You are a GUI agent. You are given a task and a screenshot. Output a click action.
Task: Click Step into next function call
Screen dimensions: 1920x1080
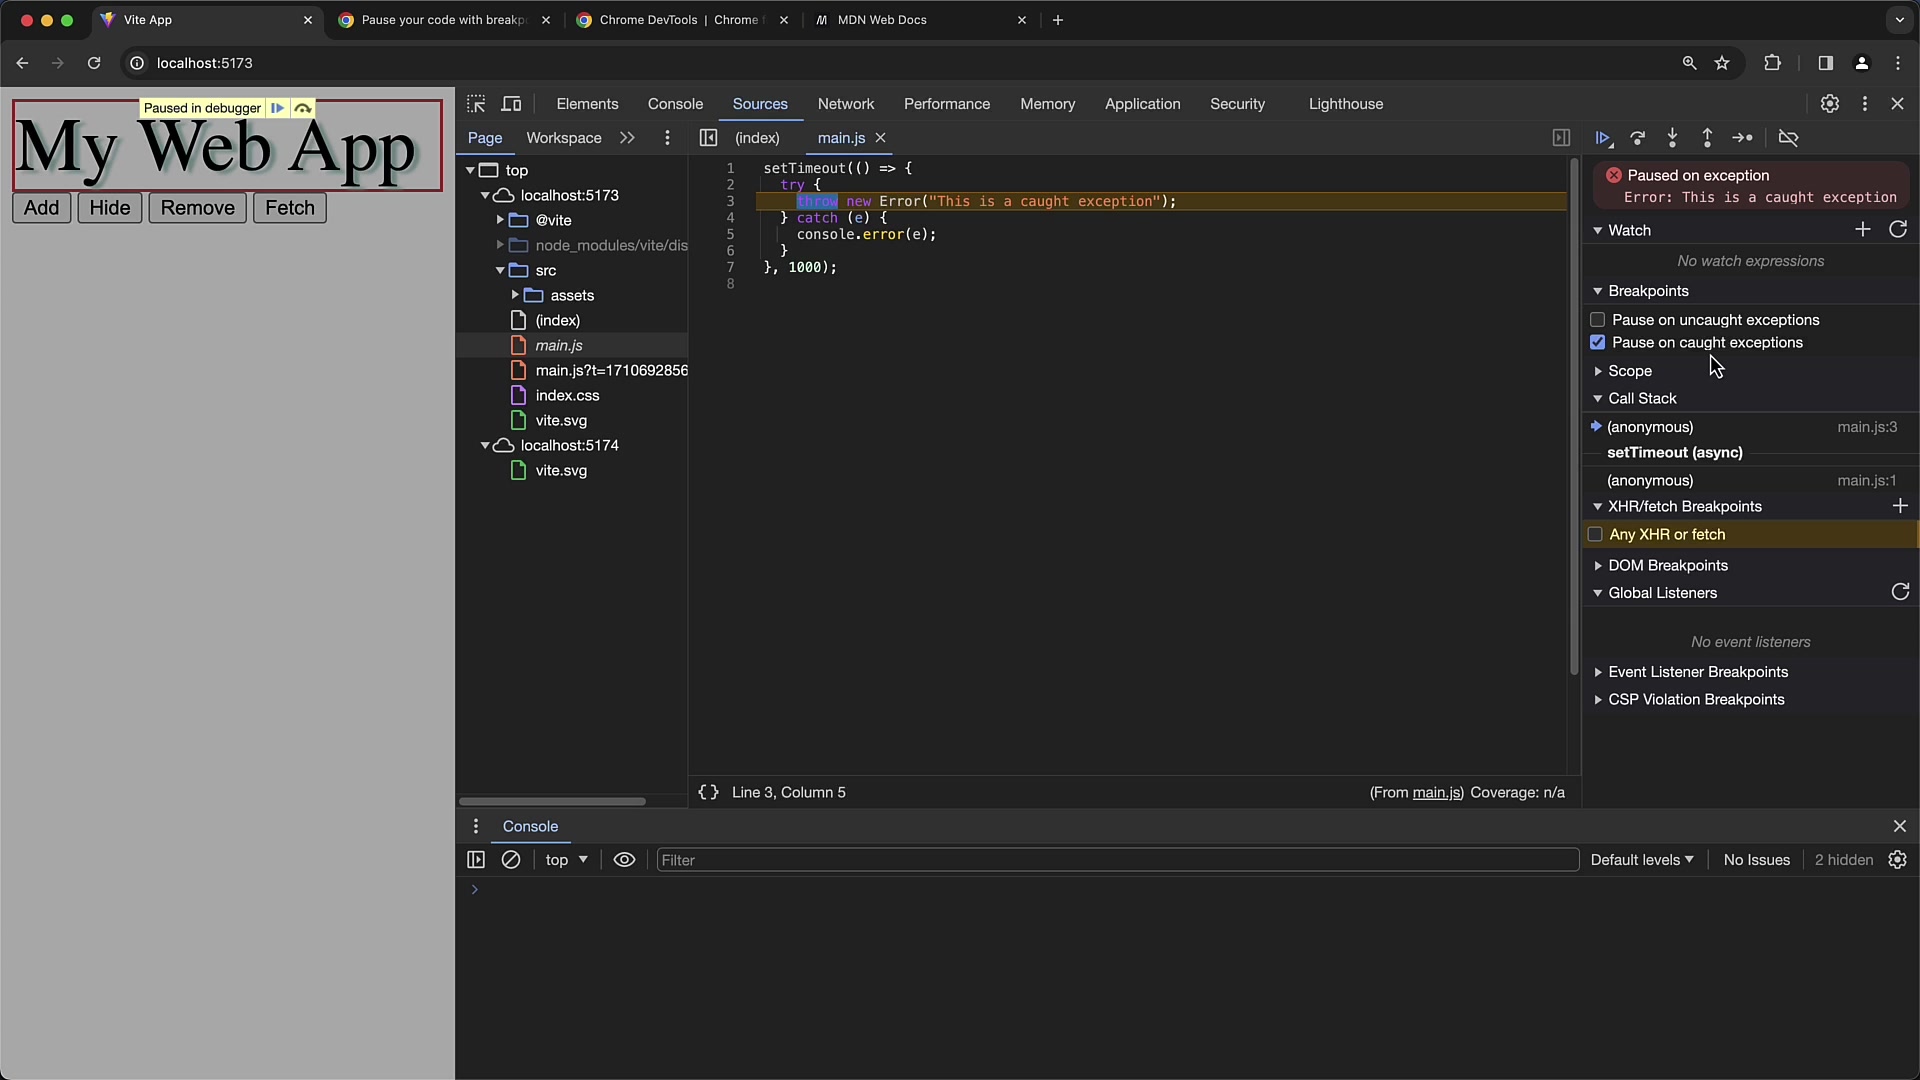1672,138
